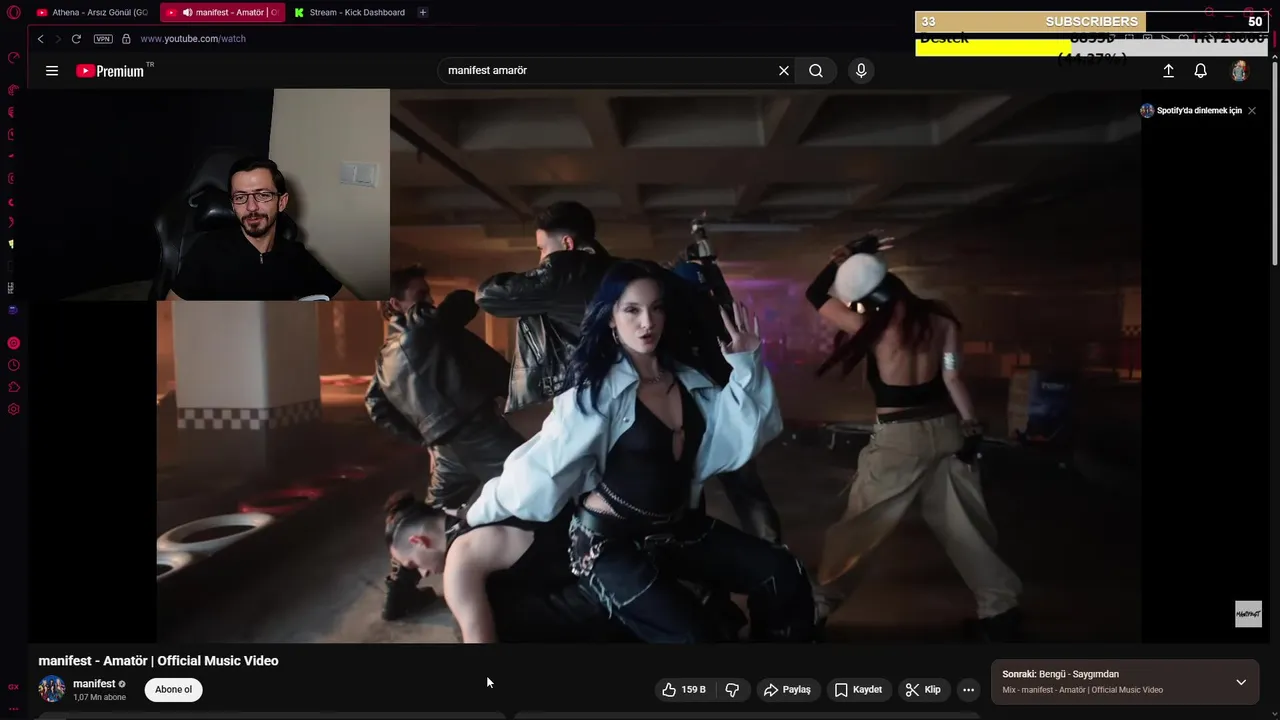Open the Opera GX main menu logo
Screen dimensions: 1280x720
pos(14,12)
